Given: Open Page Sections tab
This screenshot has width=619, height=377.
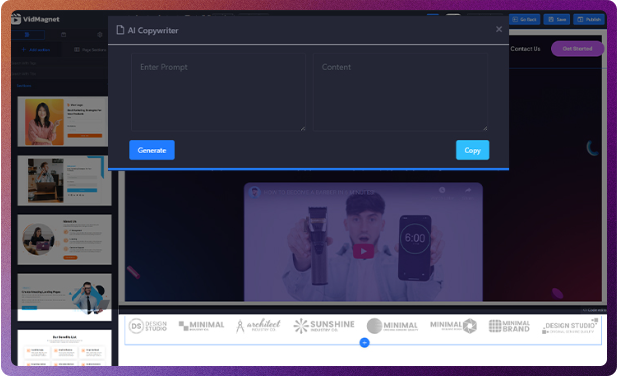Looking at the screenshot, I should pyautogui.click(x=90, y=50).
